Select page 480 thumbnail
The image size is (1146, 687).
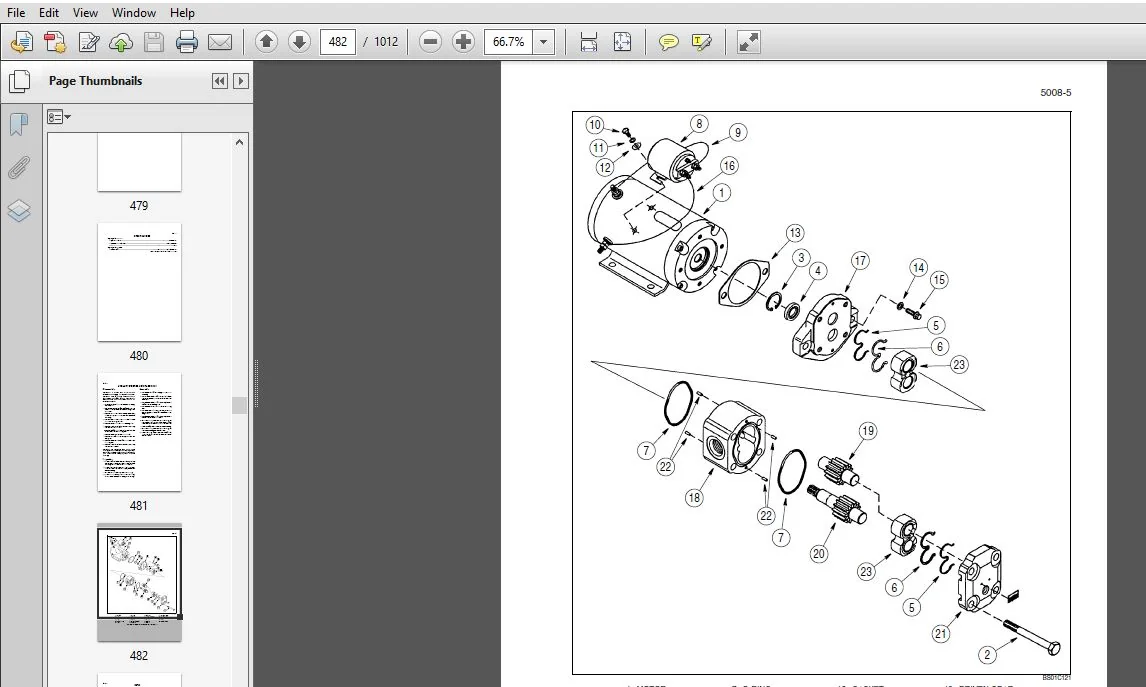[139, 282]
